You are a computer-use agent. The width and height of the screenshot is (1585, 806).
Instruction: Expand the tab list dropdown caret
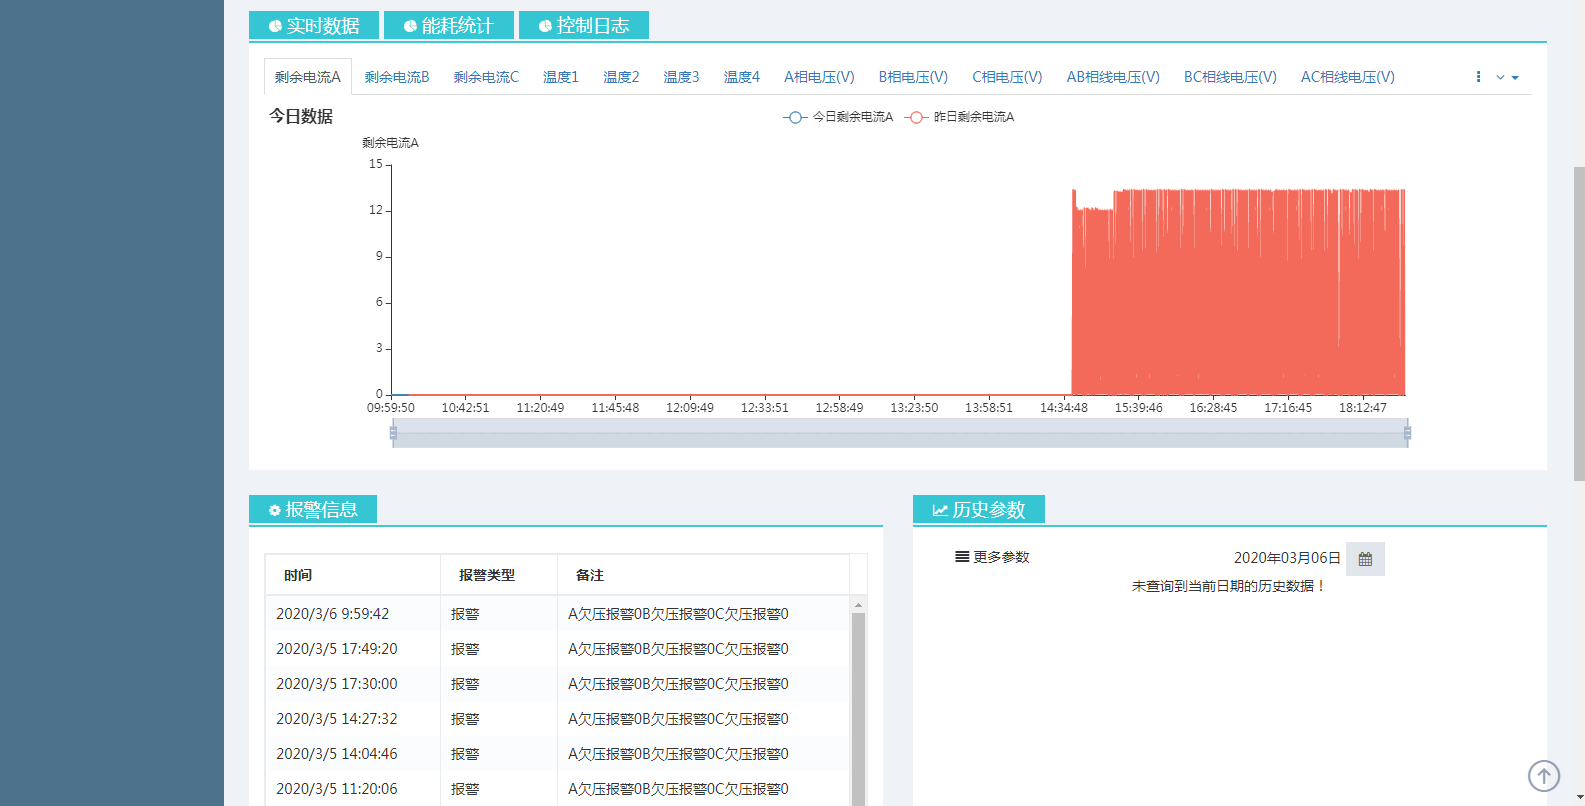point(1515,78)
